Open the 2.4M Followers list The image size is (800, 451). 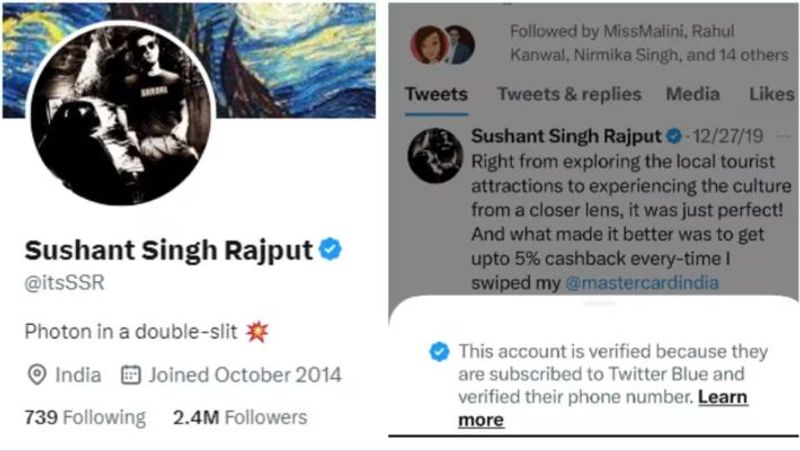239,417
